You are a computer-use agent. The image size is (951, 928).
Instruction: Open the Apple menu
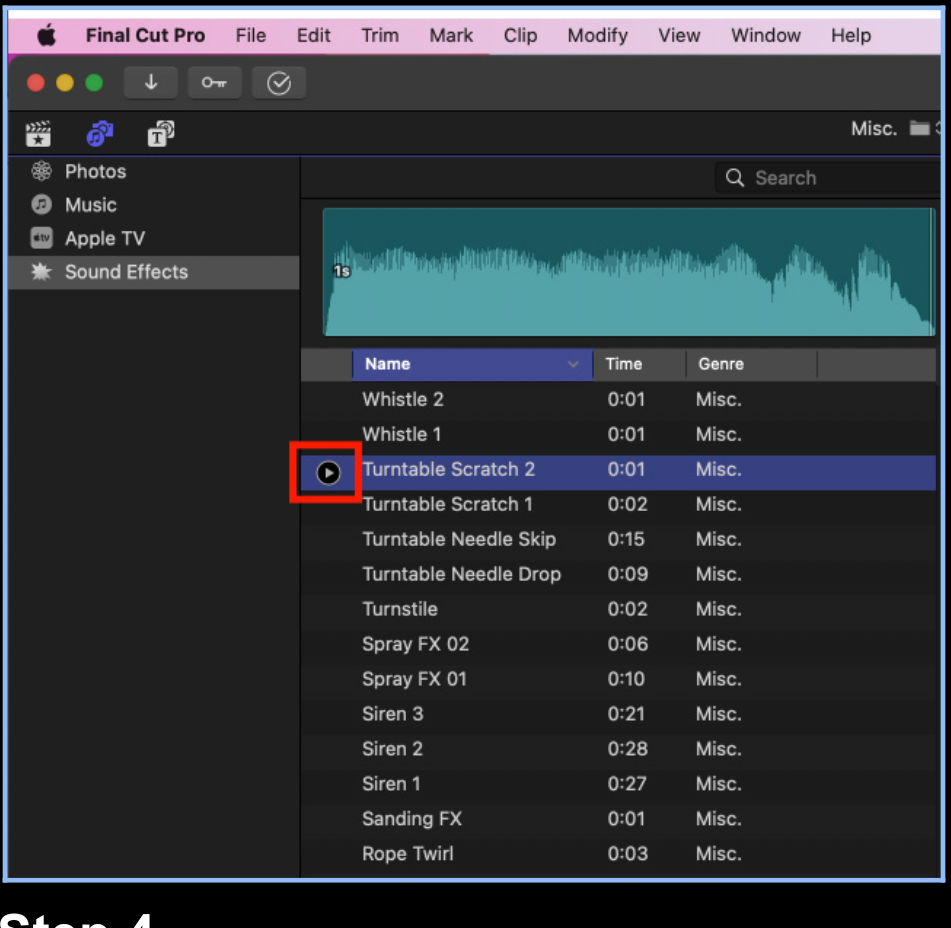(46, 35)
